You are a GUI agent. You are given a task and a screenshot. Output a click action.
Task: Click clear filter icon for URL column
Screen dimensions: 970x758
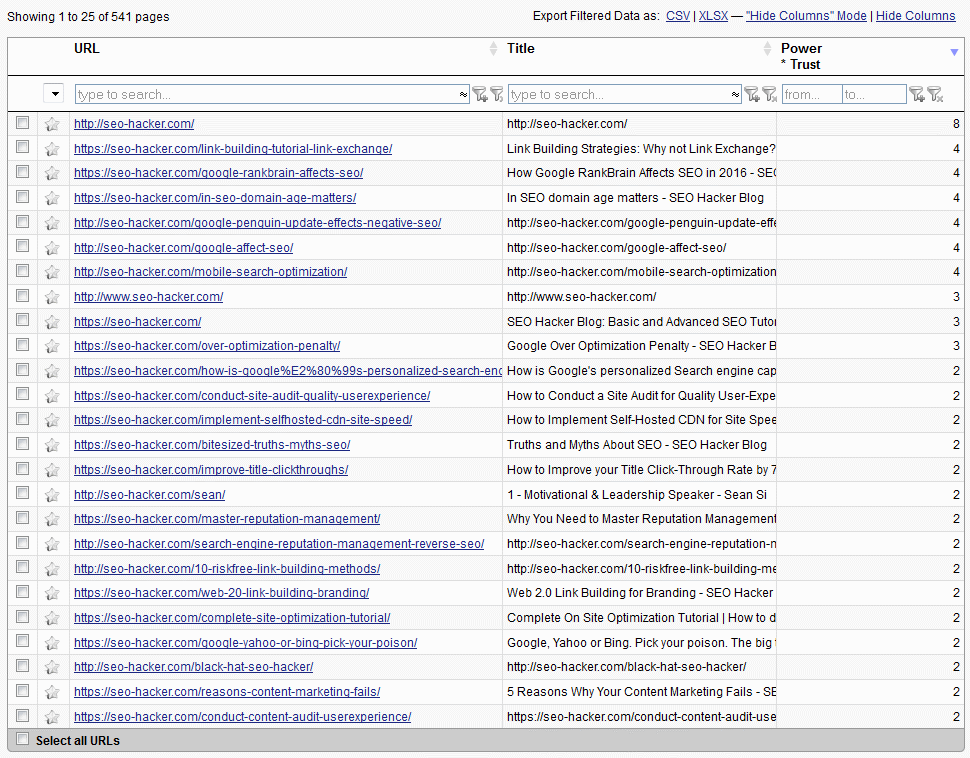click(x=496, y=94)
